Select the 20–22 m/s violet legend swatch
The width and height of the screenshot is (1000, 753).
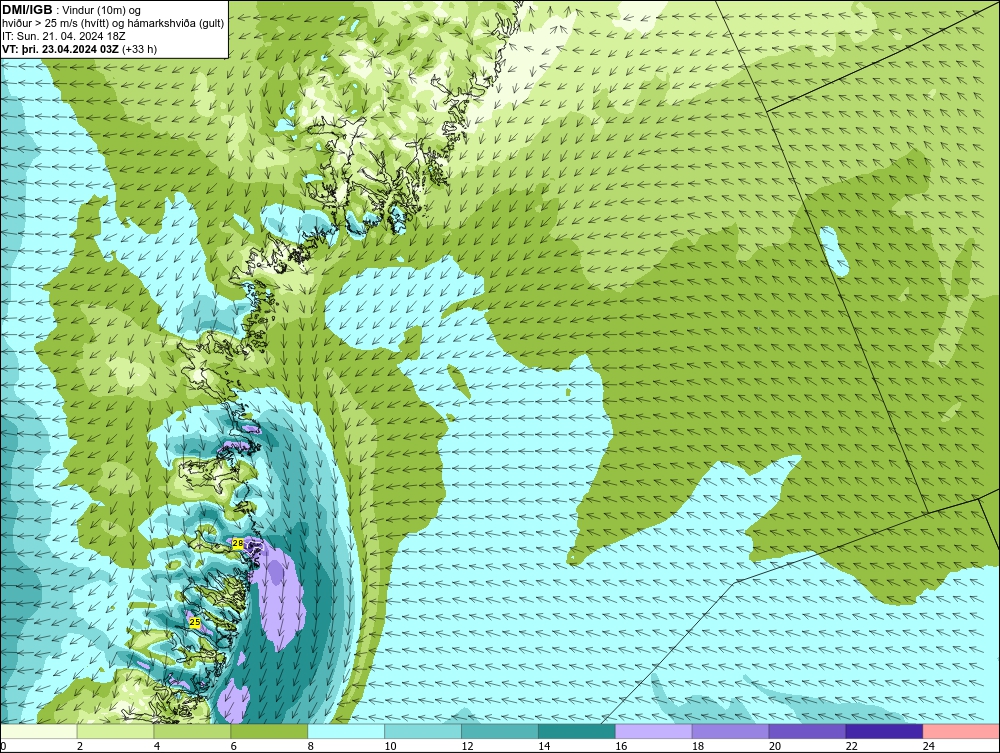point(807,731)
